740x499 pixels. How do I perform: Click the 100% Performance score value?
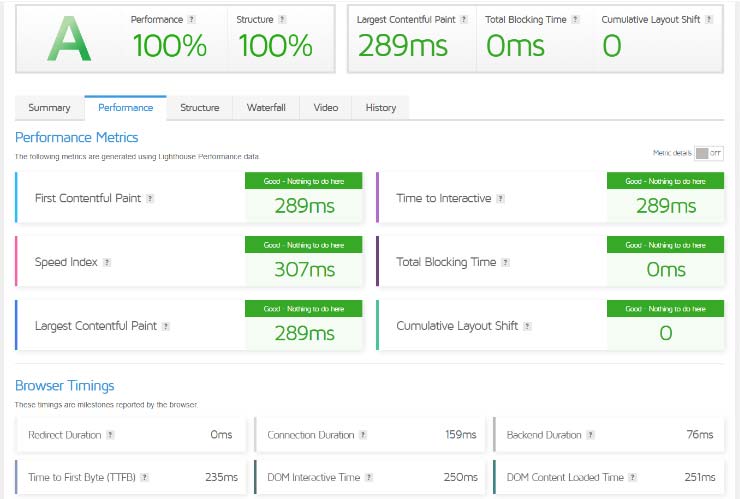coord(169,46)
